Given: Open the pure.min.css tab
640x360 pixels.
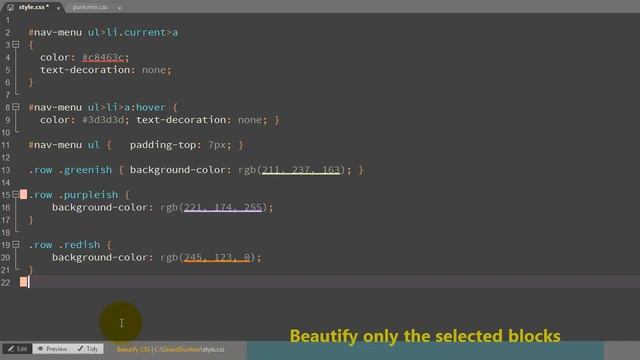Looking at the screenshot, I should (x=90, y=7).
